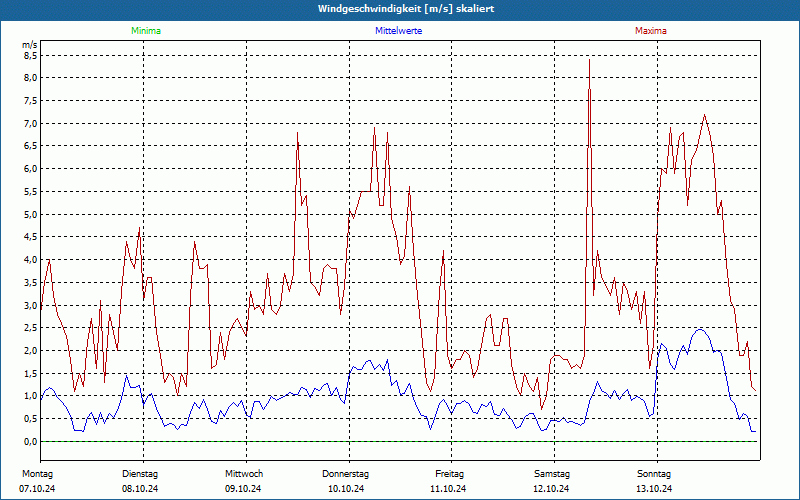Click the 8,5 y-axis value
Image resolution: width=800 pixels, height=500 pixels.
31,55
